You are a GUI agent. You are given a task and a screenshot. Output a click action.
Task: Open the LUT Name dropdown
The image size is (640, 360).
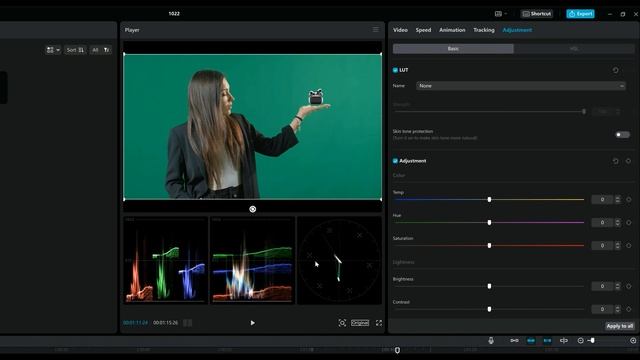(521, 86)
